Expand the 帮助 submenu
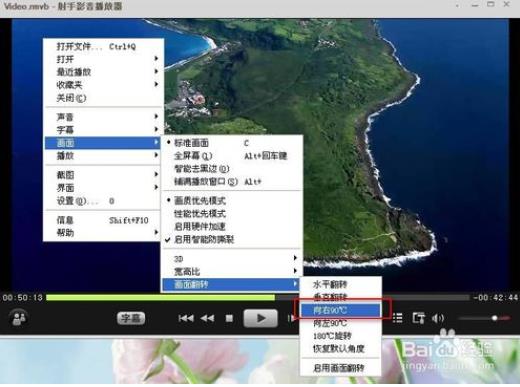The image size is (520, 387). point(104,233)
